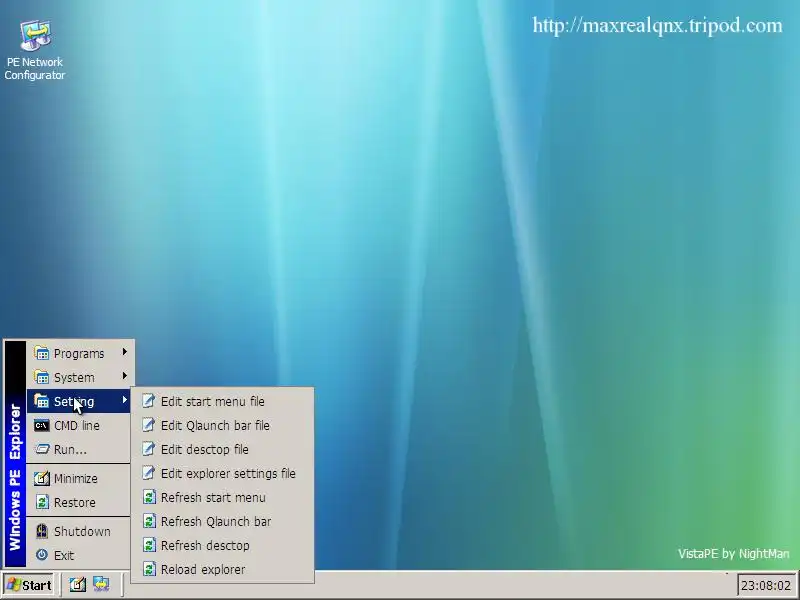Open the Run... dialog entry

click(x=80, y=449)
